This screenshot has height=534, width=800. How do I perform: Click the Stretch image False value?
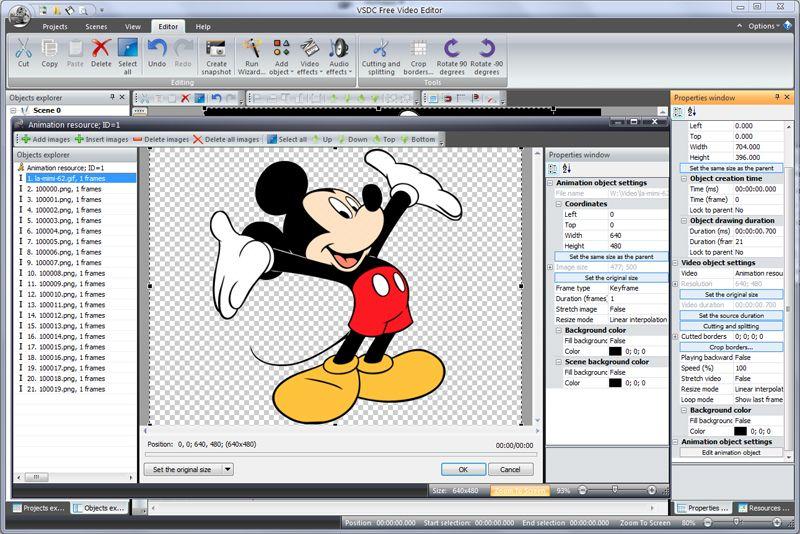[637, 309]
